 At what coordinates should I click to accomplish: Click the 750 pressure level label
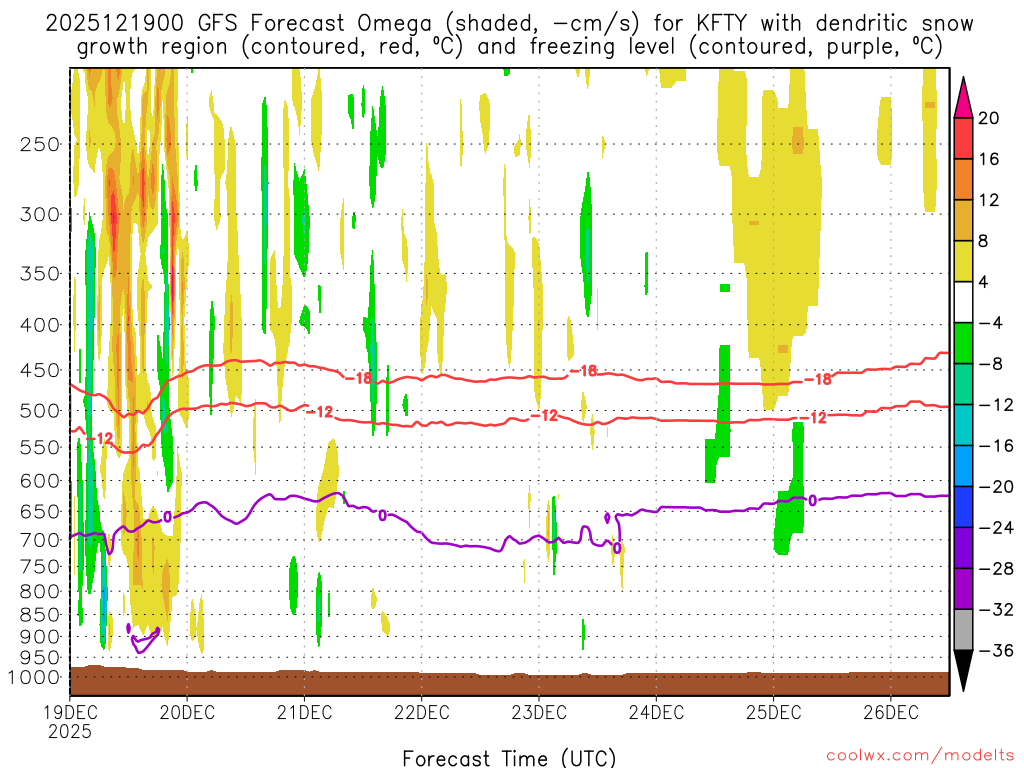coord(40,566)
